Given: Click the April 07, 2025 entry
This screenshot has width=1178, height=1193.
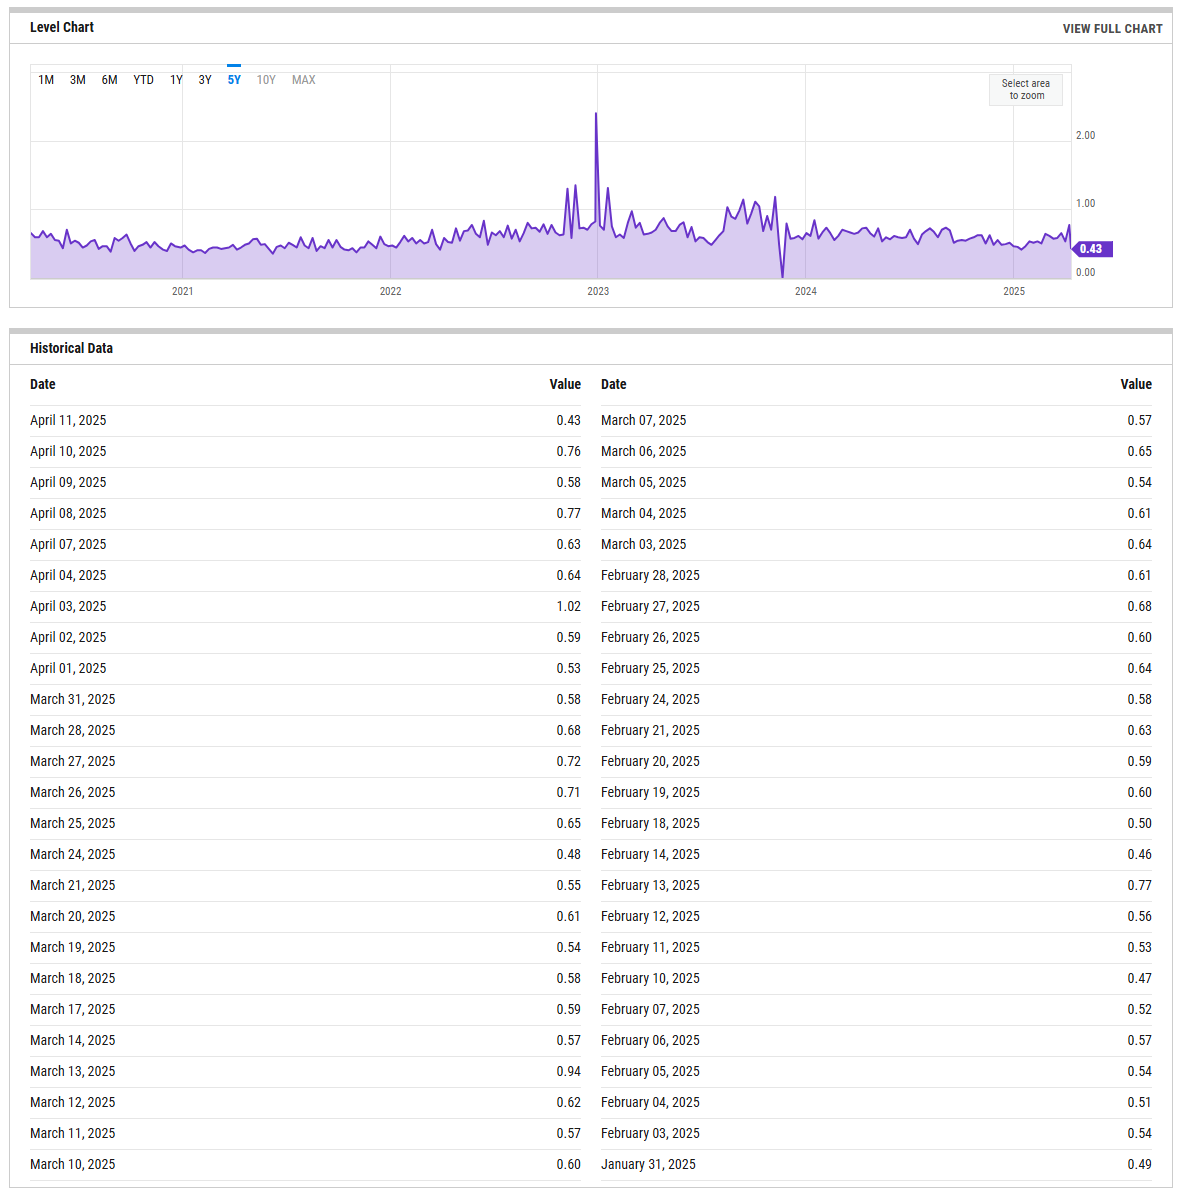Looking at the screenshot, I should 68,545.
